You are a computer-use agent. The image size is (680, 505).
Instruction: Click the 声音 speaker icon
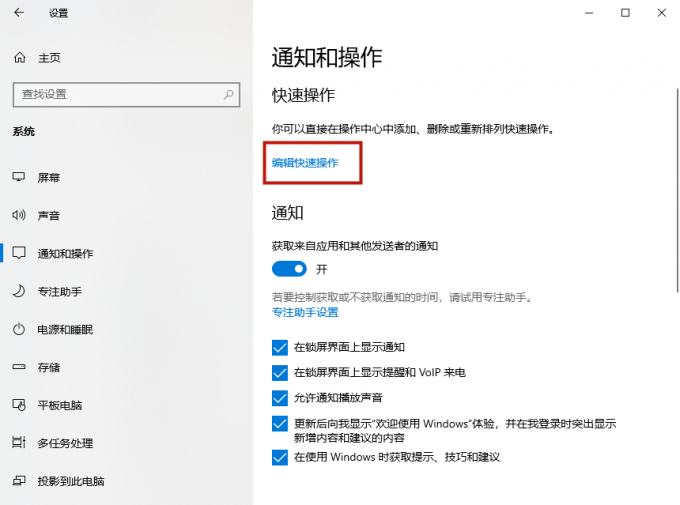19,215
